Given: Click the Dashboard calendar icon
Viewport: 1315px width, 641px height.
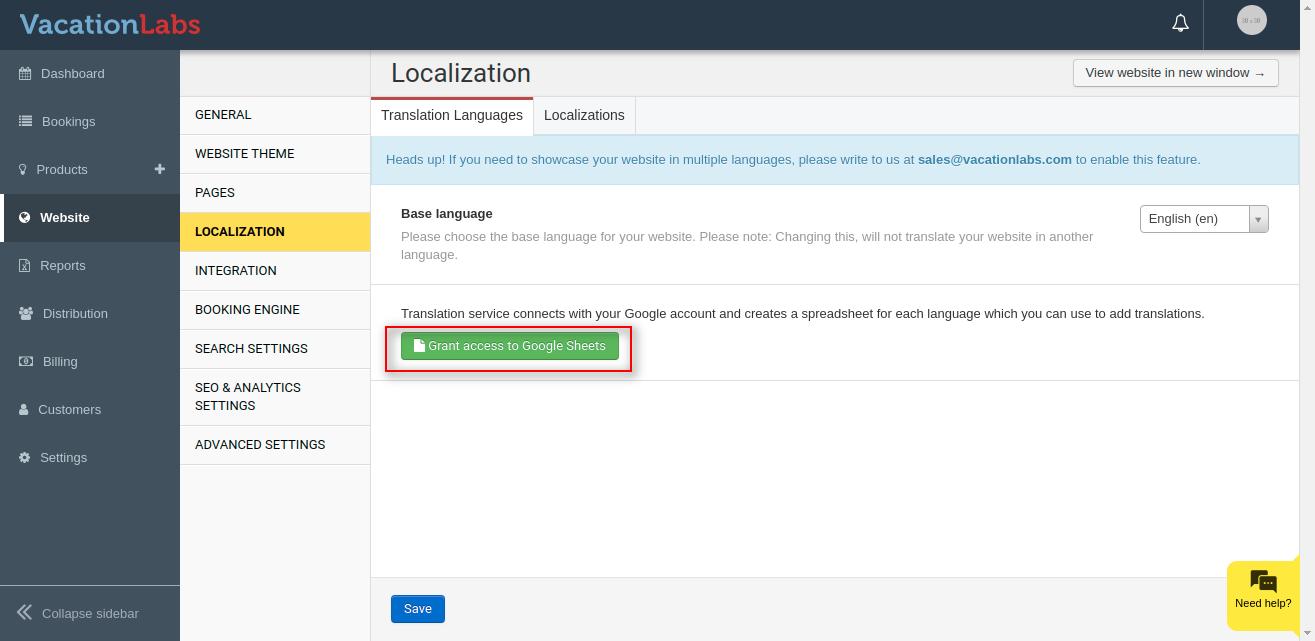Looking at the screenshot, I should [25, 74].
